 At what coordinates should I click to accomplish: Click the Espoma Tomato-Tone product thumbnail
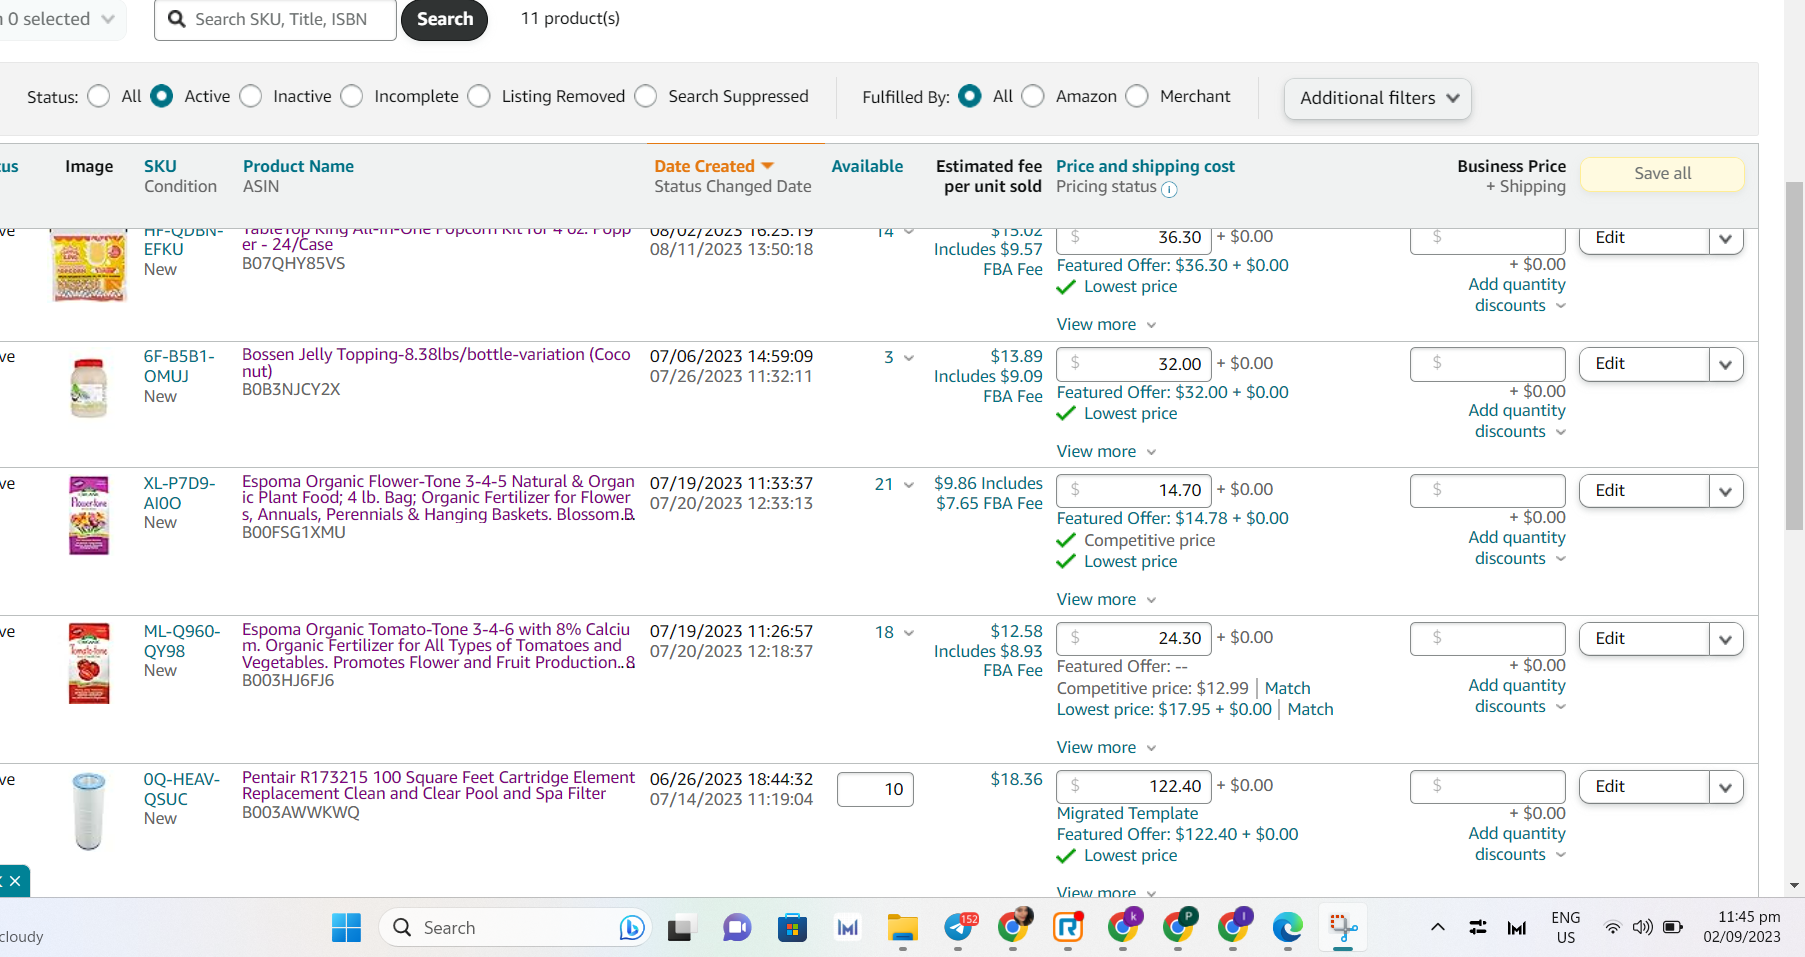click(x=89, y=663)
